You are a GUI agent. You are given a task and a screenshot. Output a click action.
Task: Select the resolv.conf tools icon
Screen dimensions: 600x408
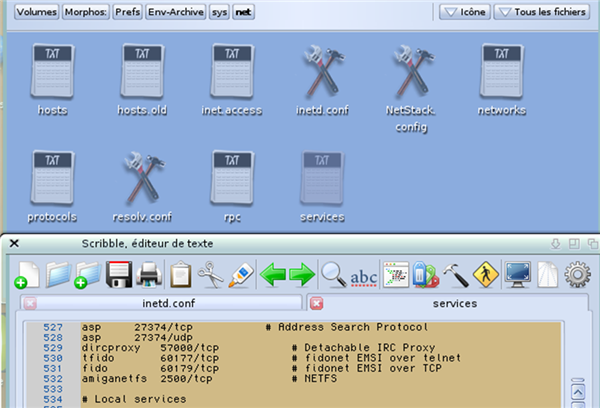(x=143, y=178)
